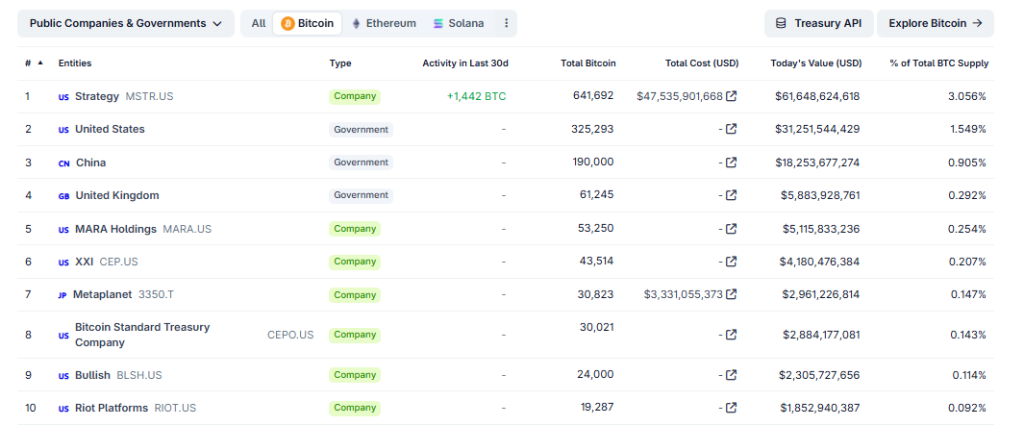Open the Treasury API button
1024x426 pixels.
tap(818, 24)
